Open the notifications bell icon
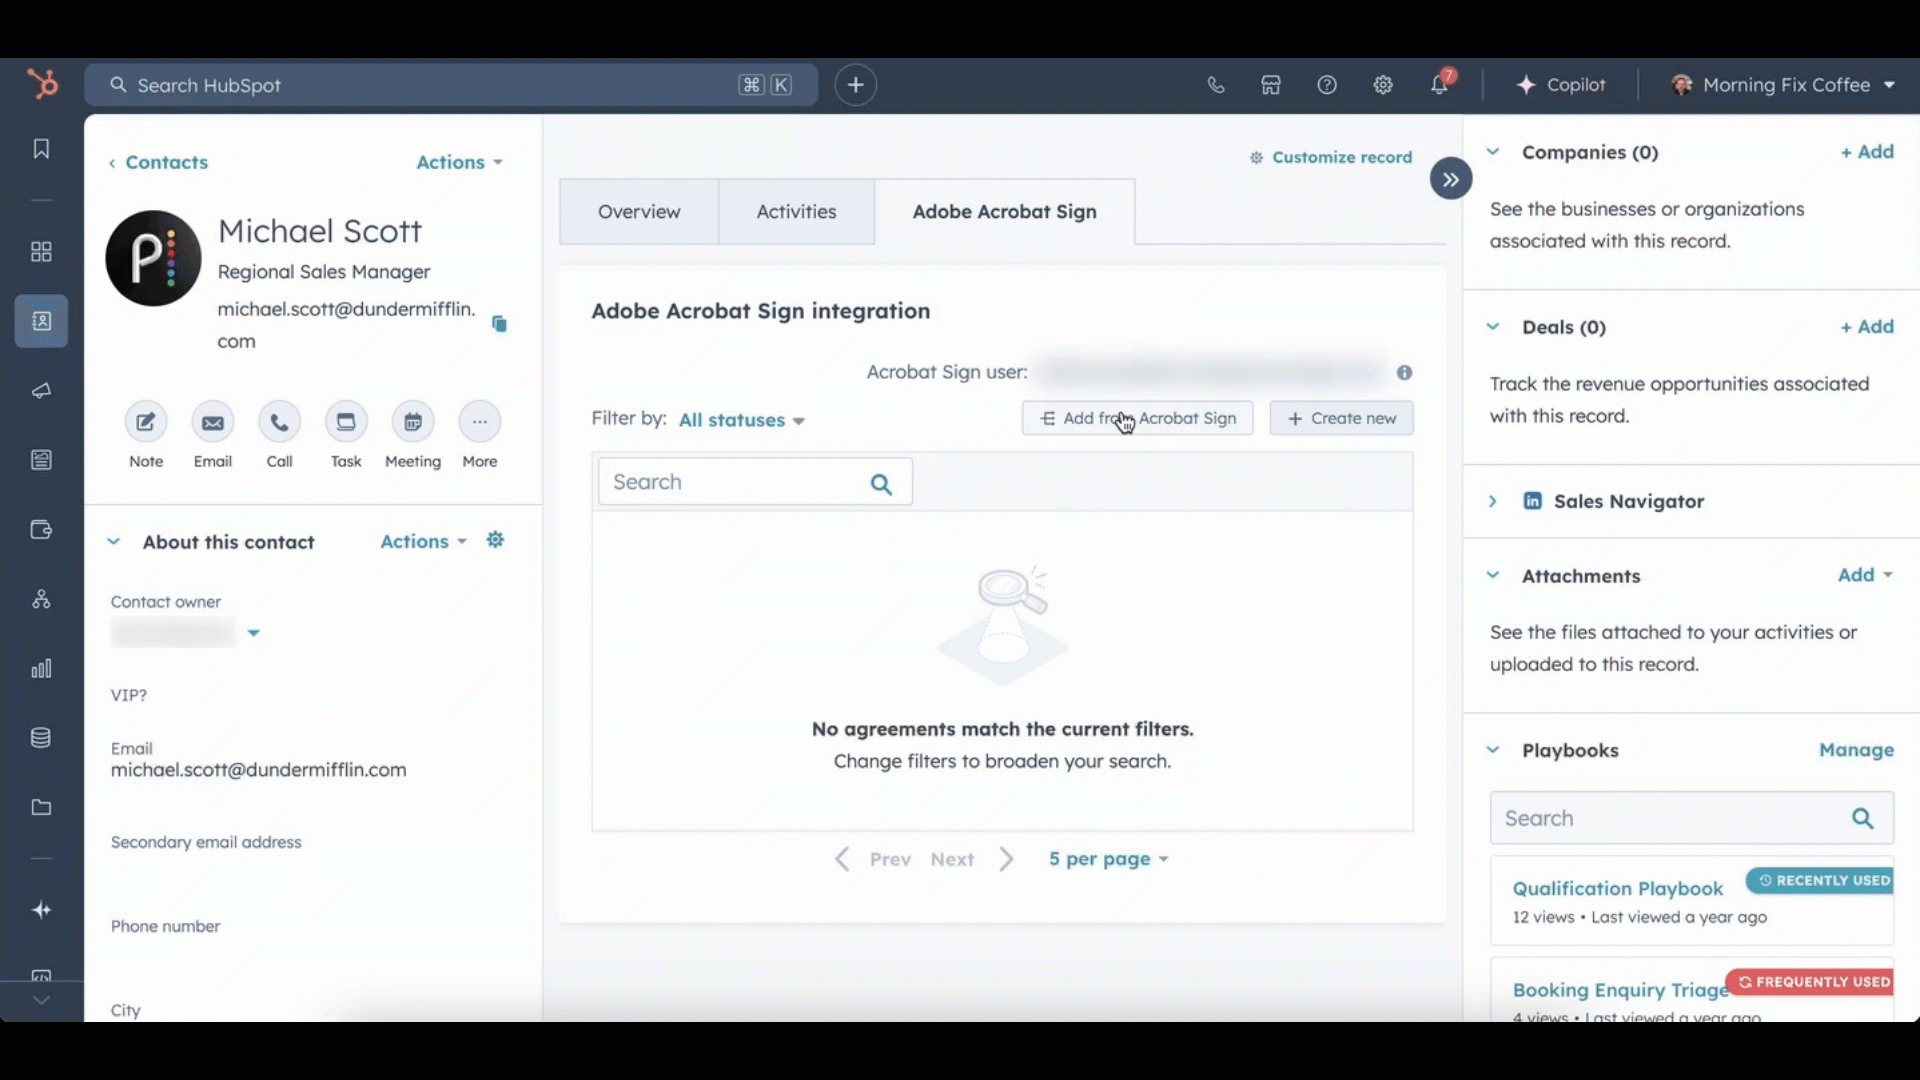Image resolution: width=1920 pixels, height=1080 pixels. point(1439,85)
